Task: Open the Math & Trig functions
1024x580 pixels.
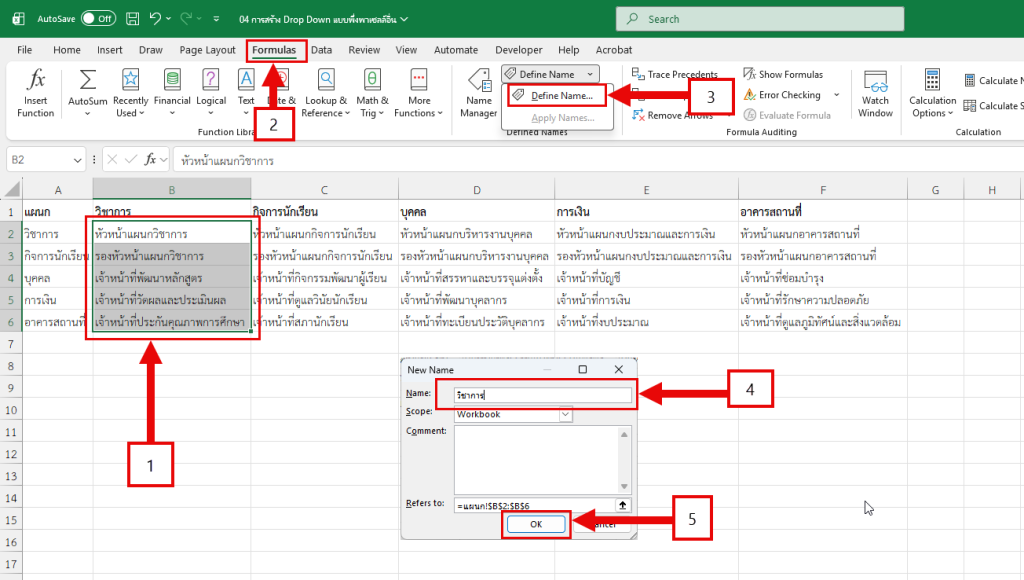Action: [x=372, y=92]
